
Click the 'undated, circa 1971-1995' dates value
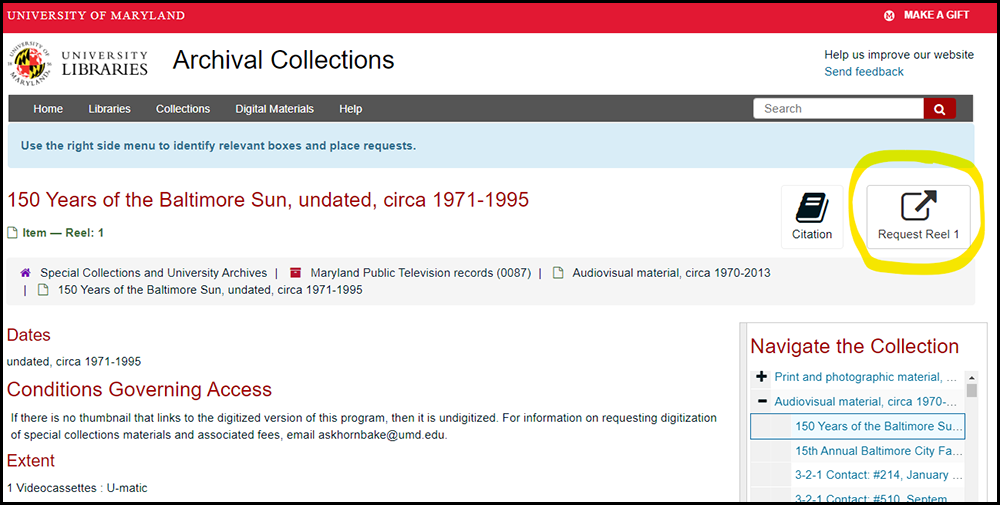tap(74, 362)
